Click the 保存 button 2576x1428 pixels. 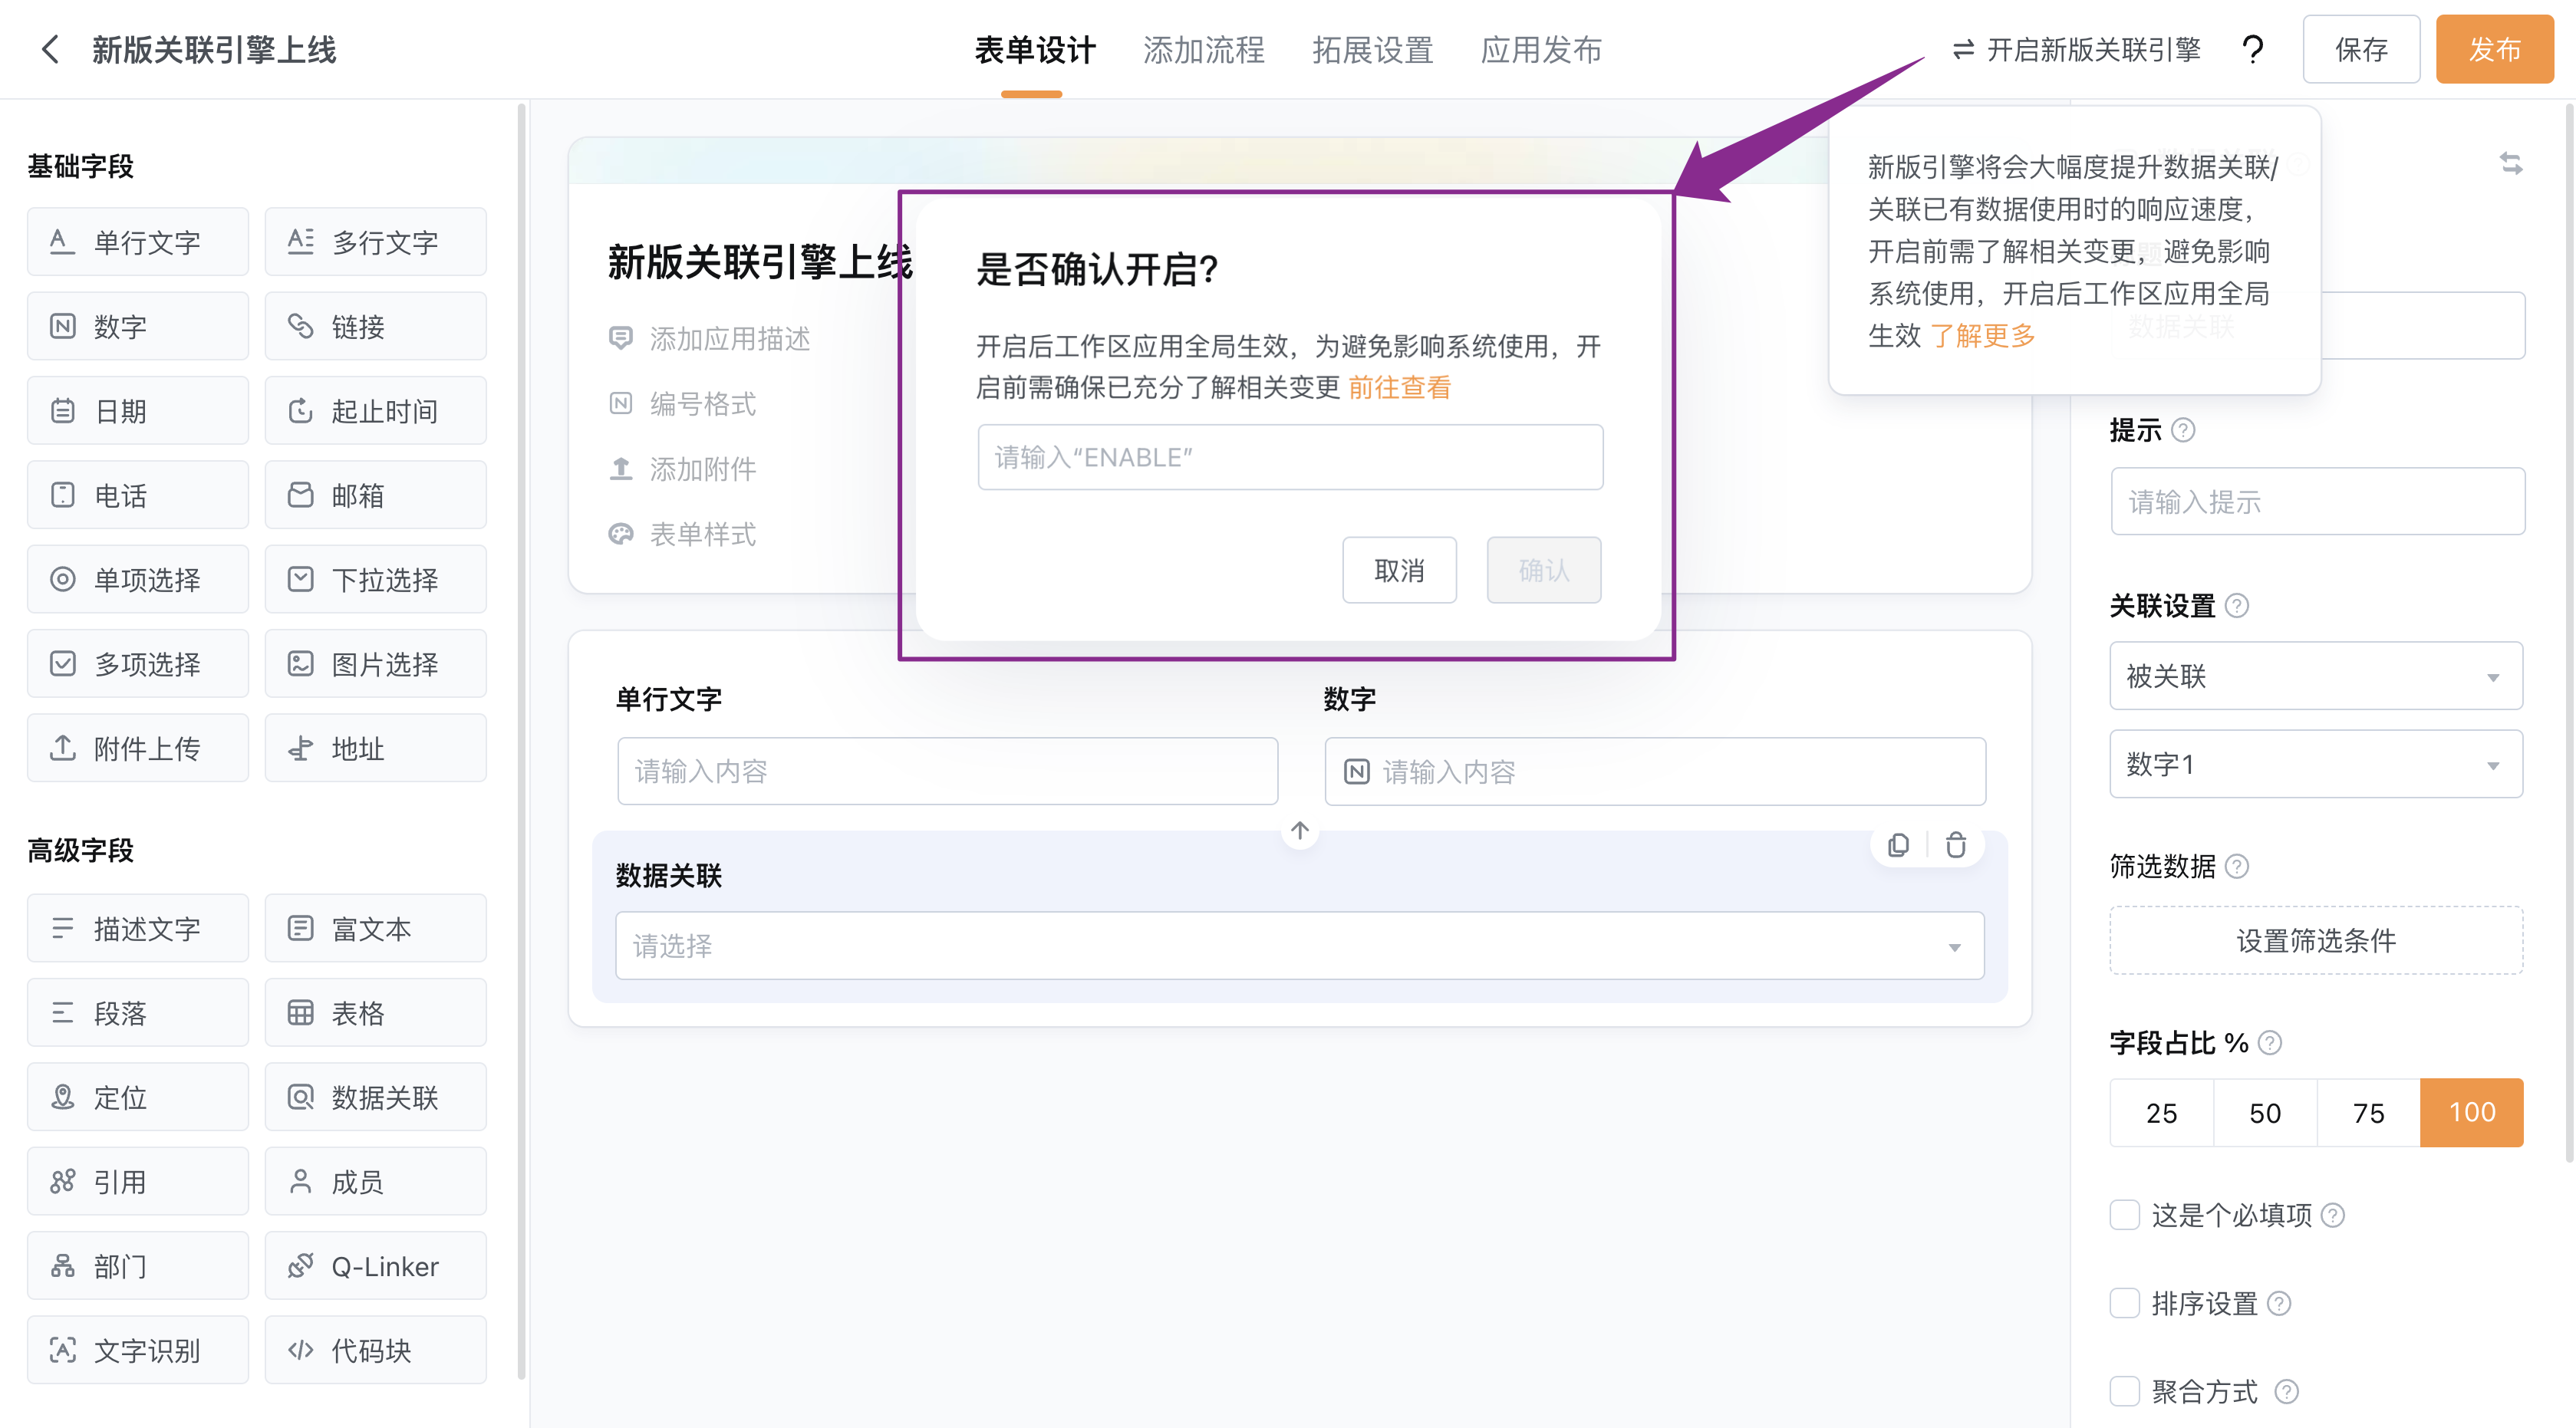2361,49
